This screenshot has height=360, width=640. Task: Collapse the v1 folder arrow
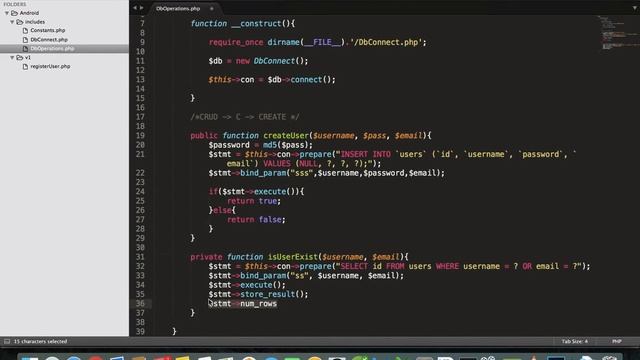coord(12,58)
